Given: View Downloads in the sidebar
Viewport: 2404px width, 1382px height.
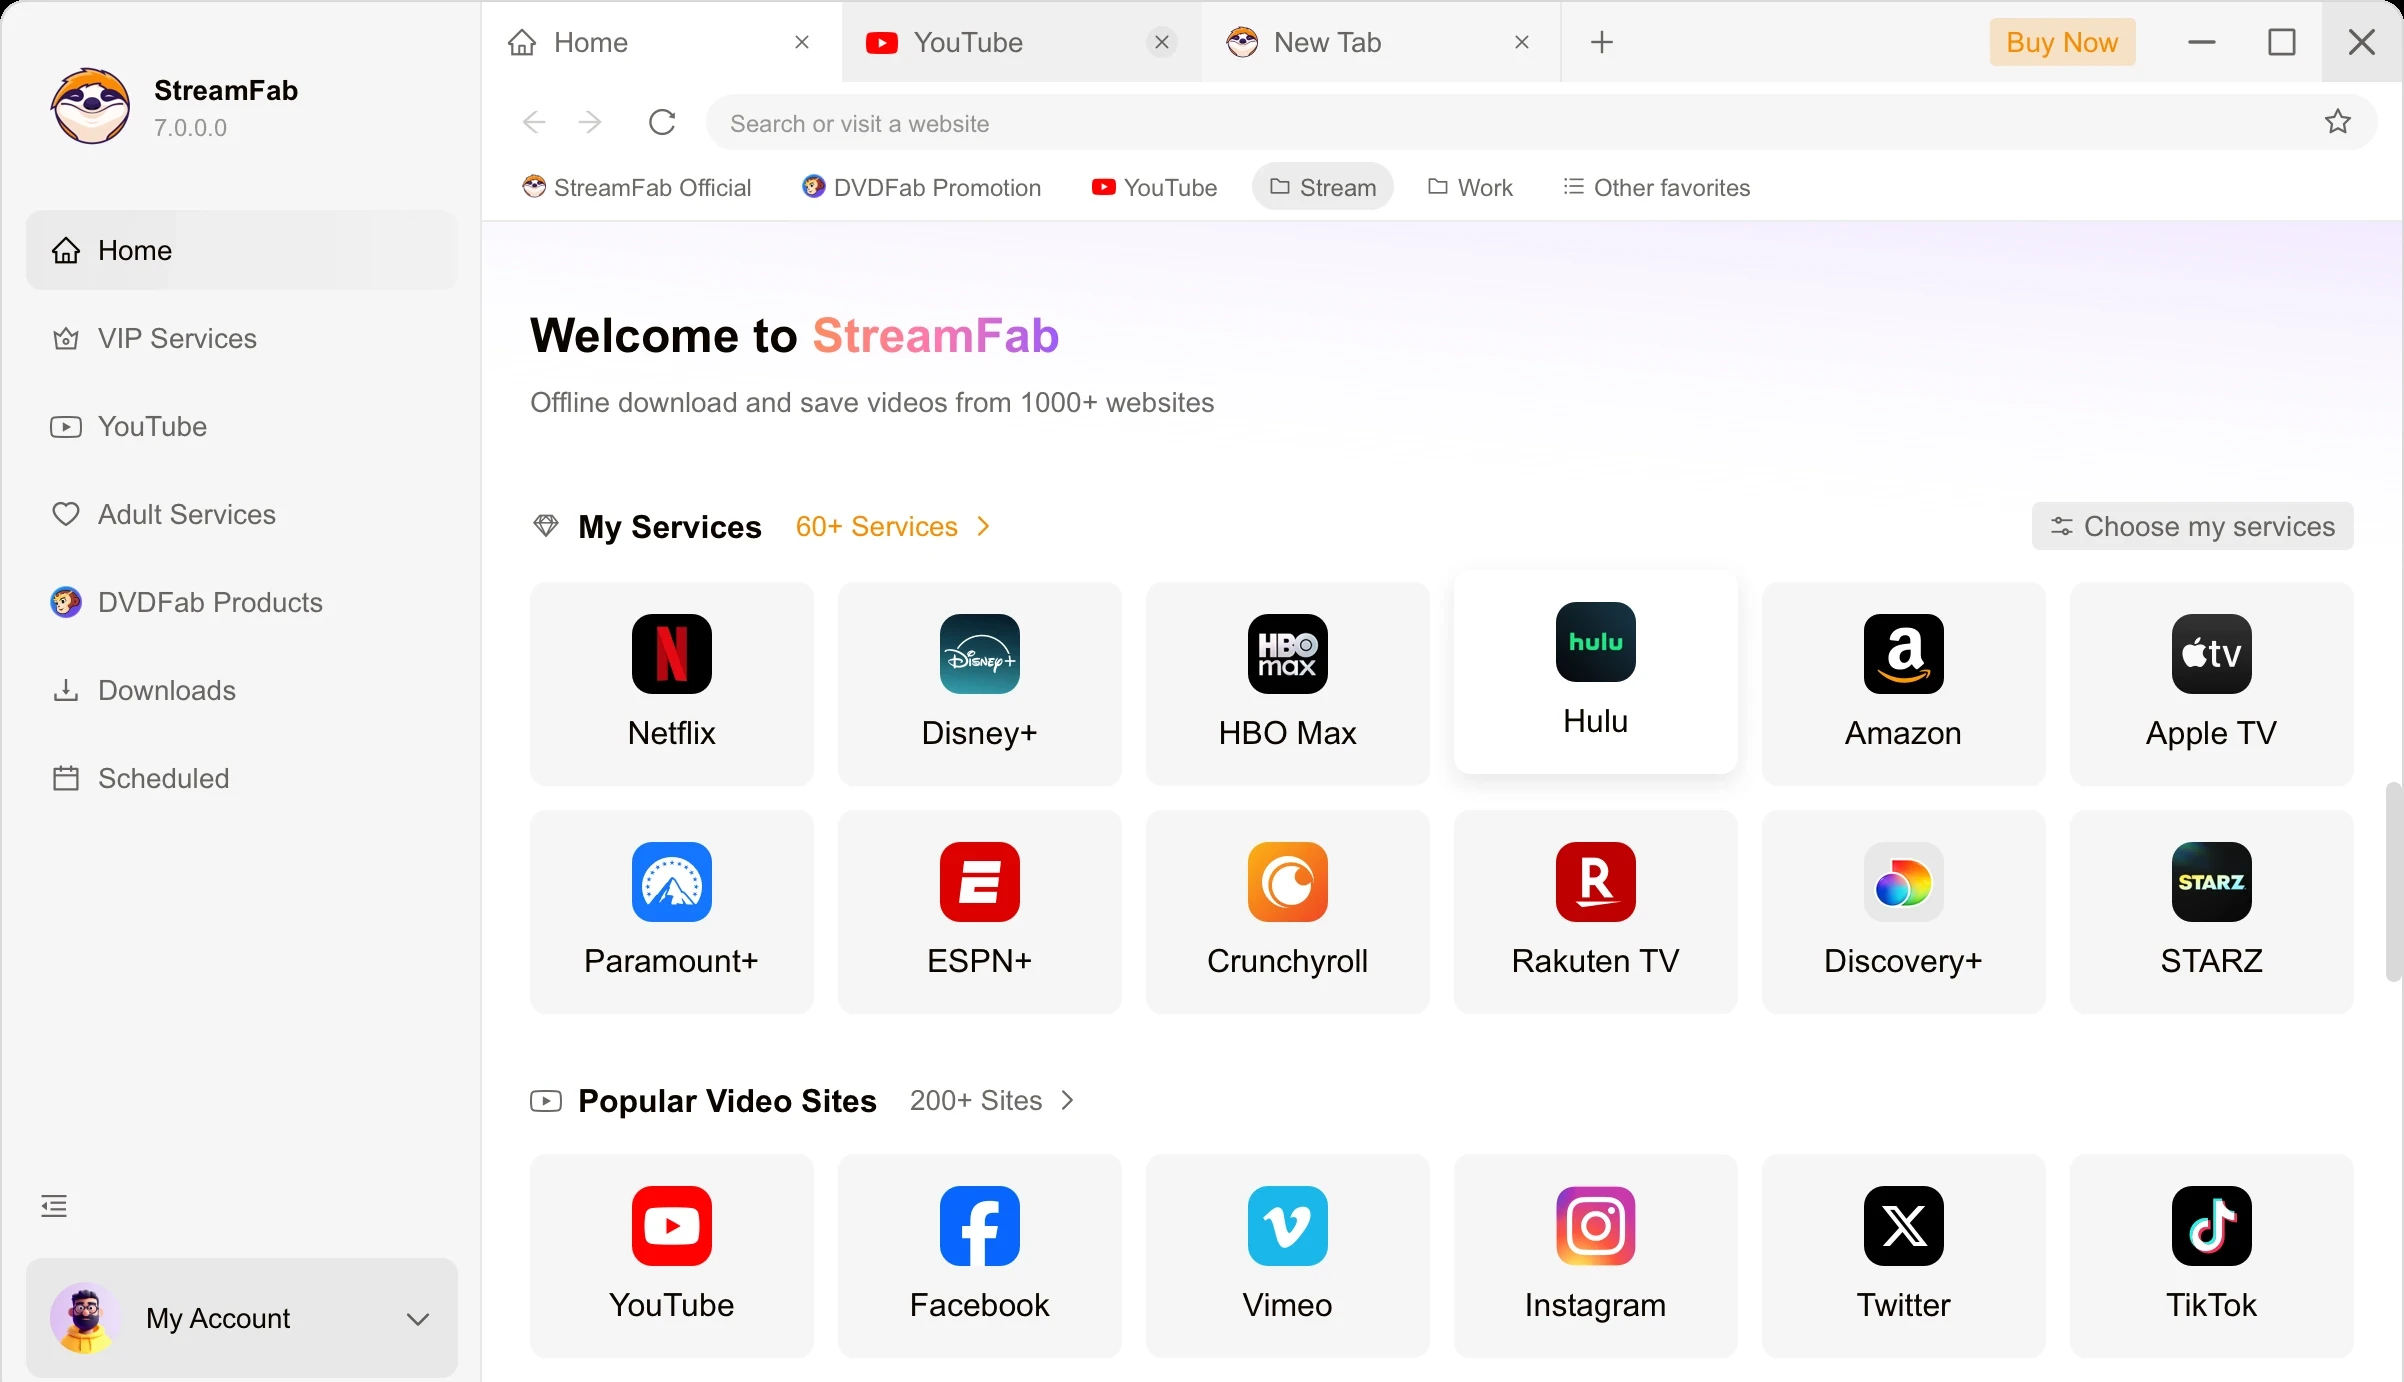Looking at the screenshot, I should 242,690.
